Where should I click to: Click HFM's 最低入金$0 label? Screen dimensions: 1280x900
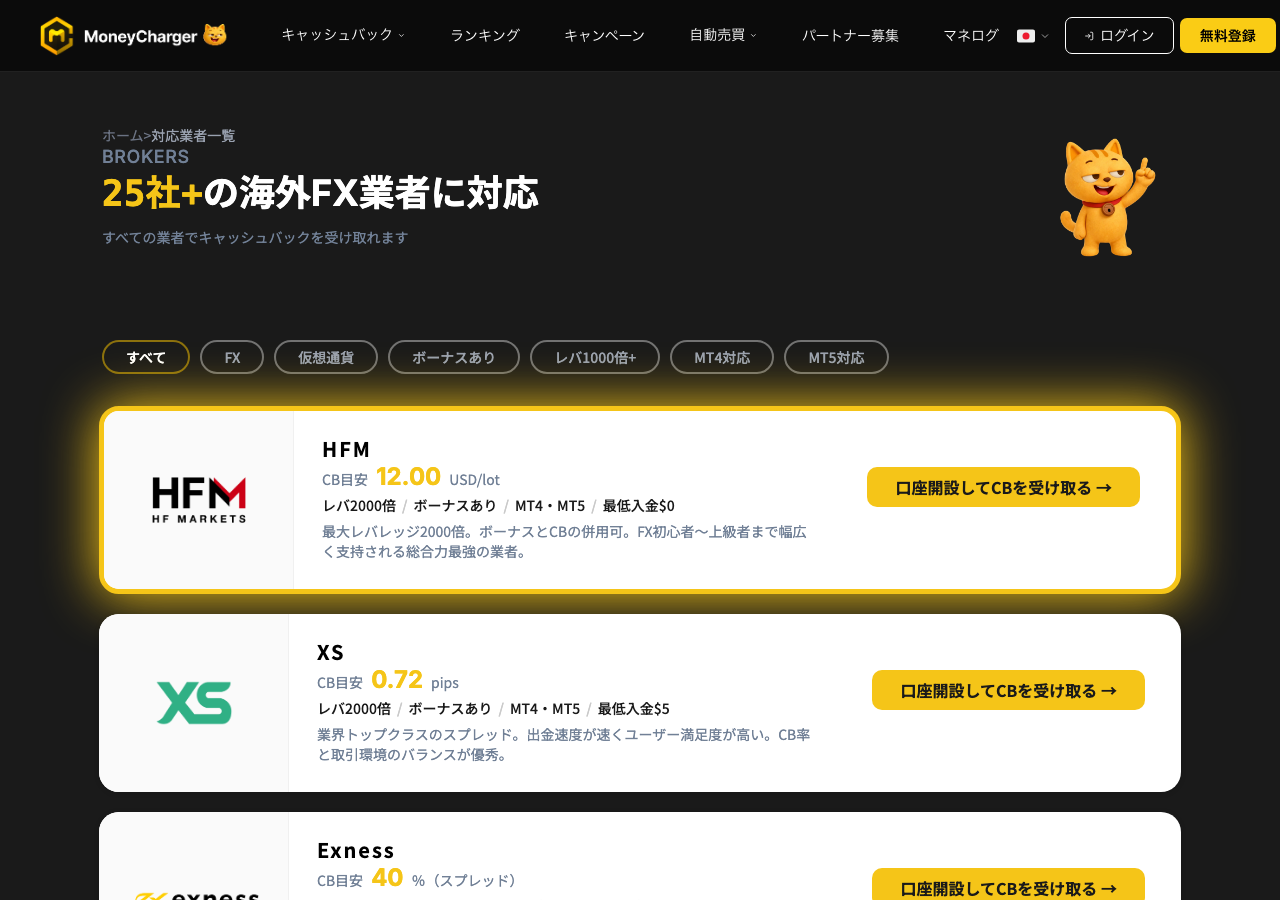[x=638, y=505]
